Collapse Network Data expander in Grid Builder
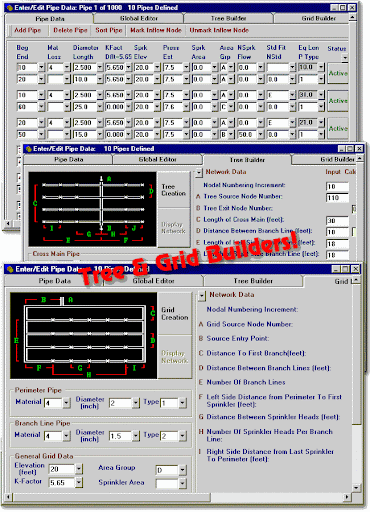The width and height of the screenshot is (370, 512). tap(201, 296)
